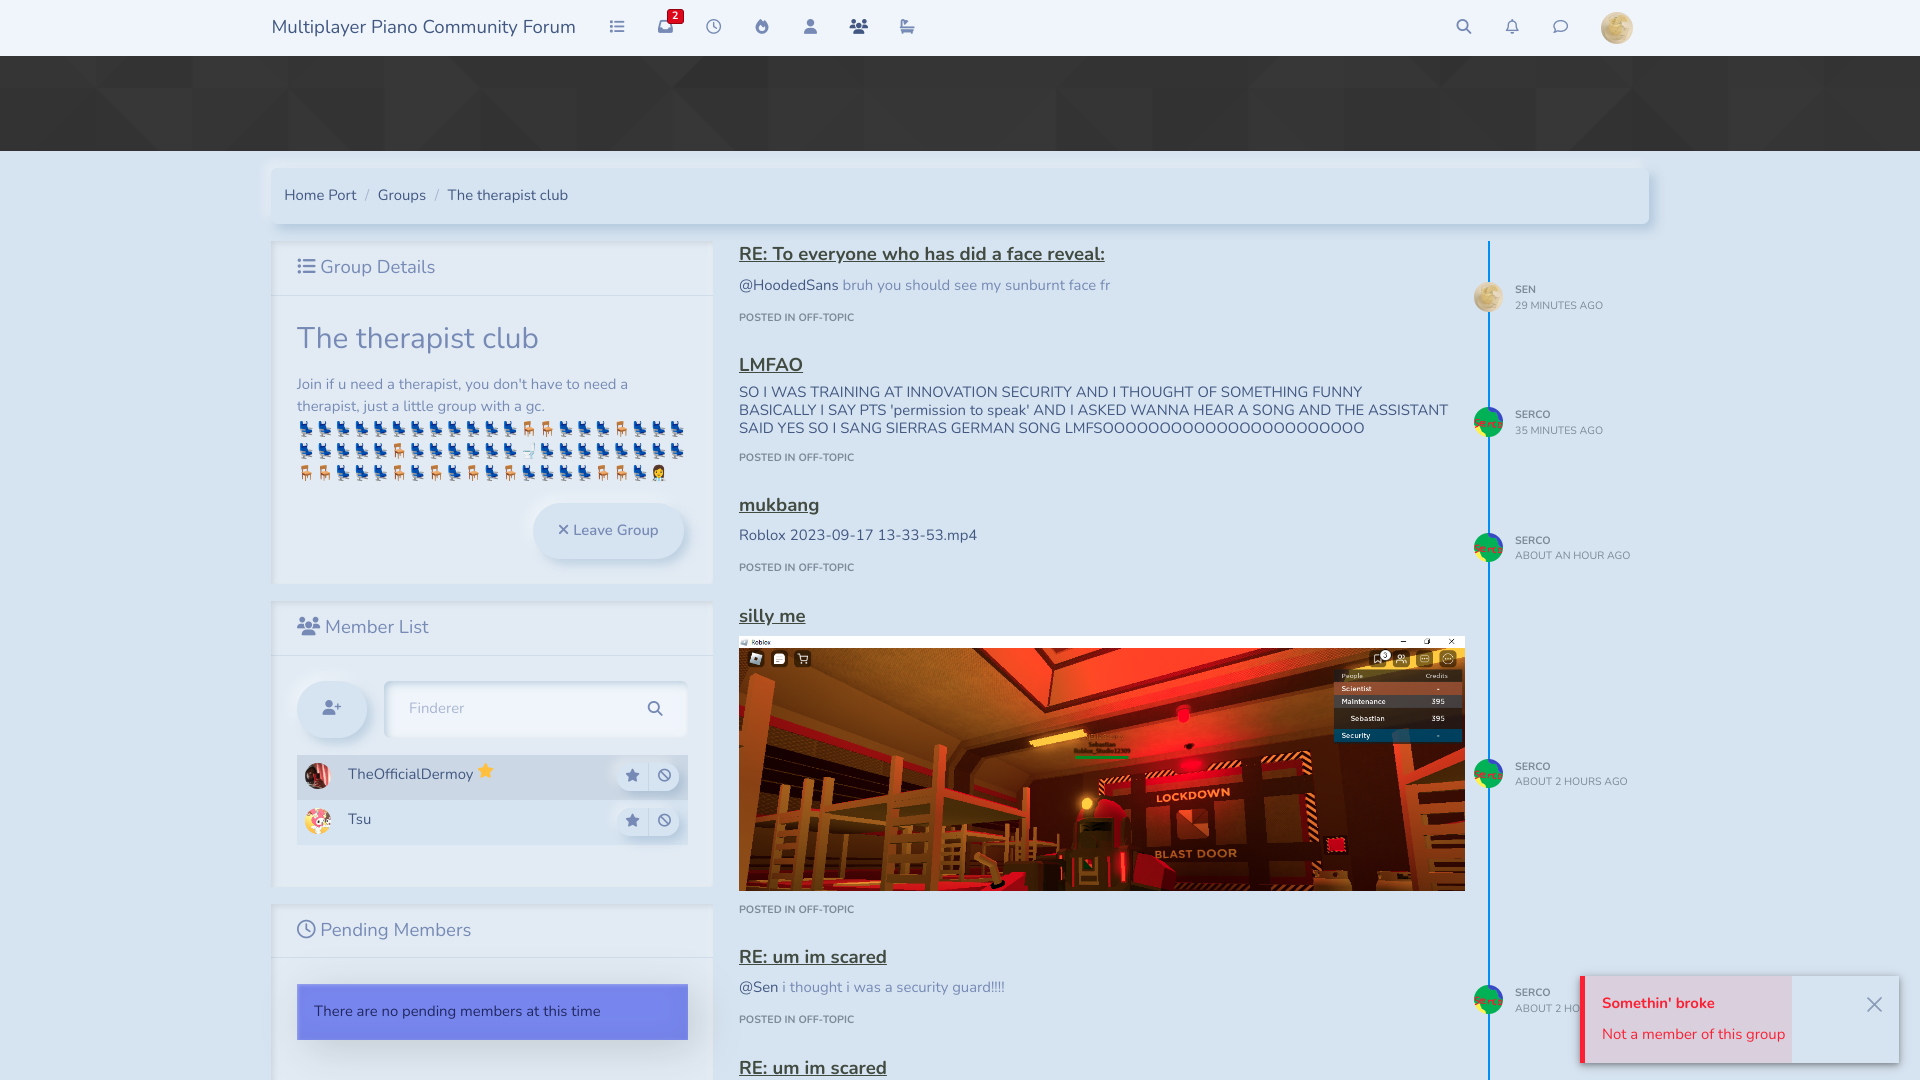This screenshot has width=1920, height=1080.
Task: Open the user avatar menu in top bar
Action: coord(1616,28)
